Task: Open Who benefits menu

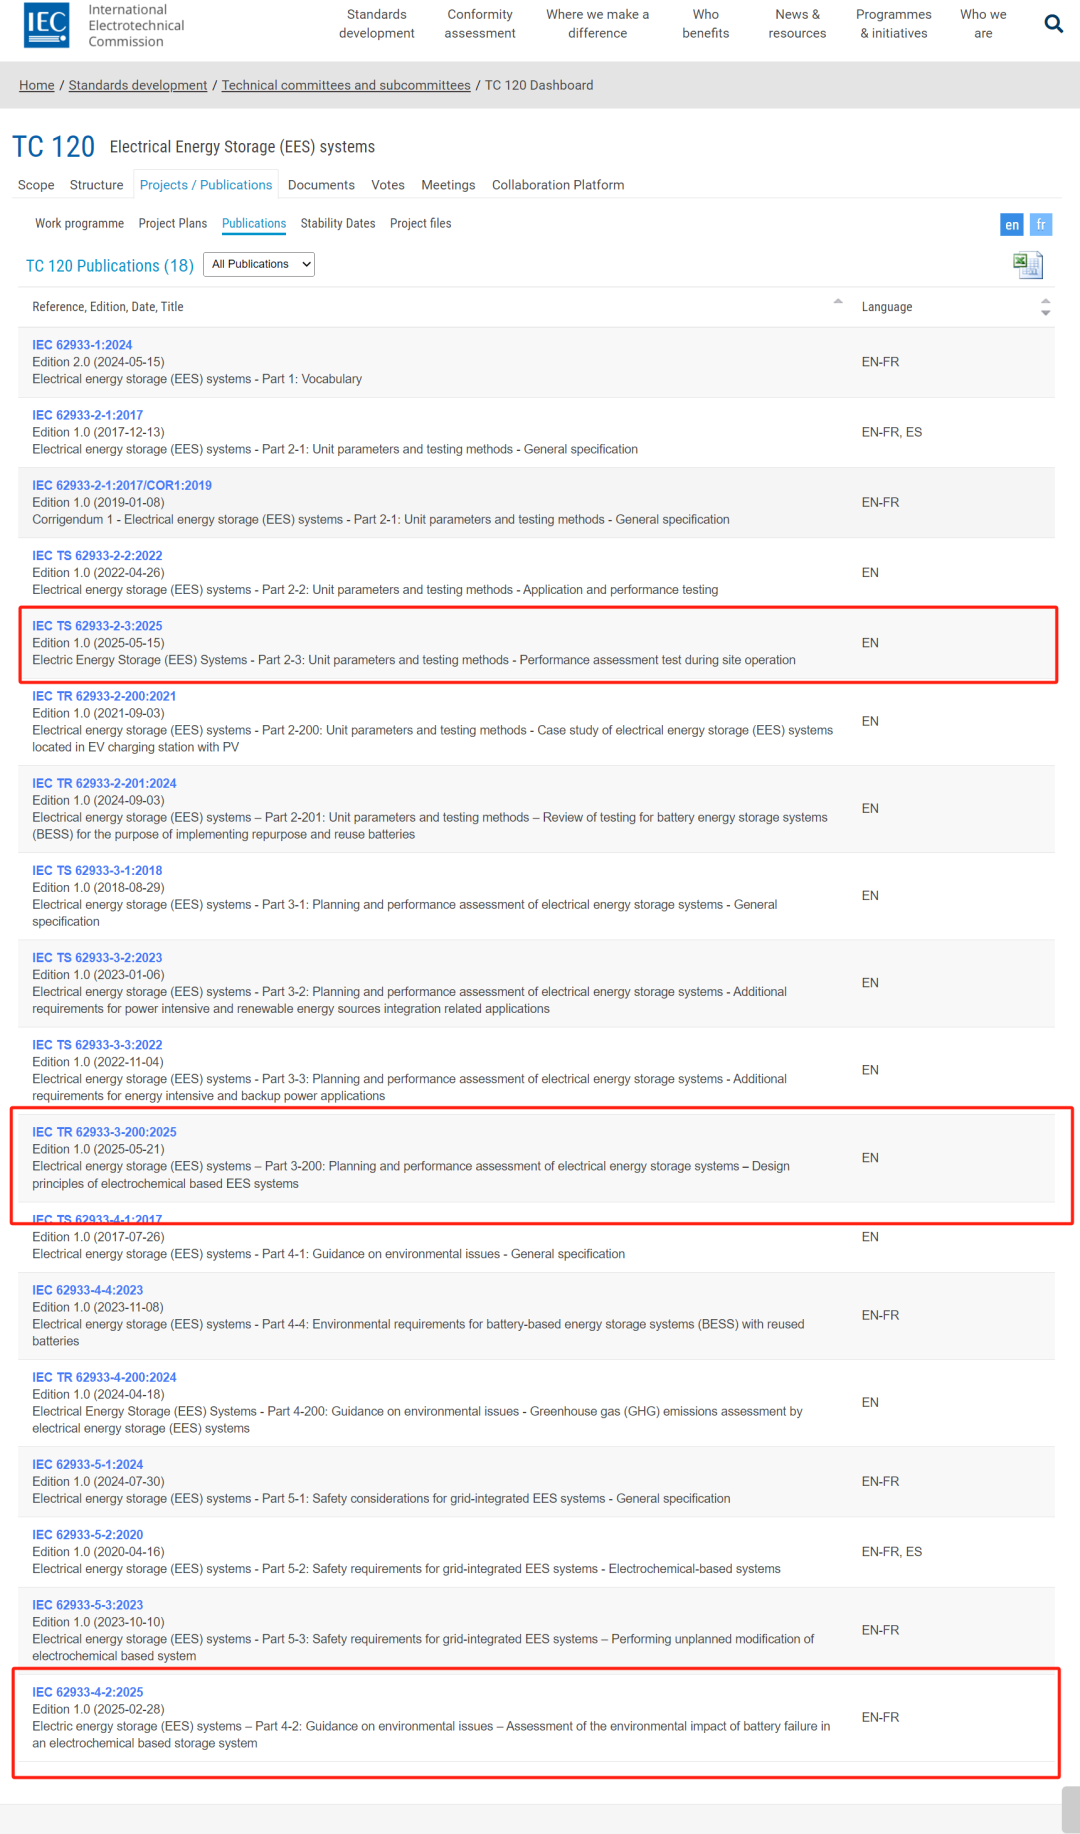Action: click(706, 24)
